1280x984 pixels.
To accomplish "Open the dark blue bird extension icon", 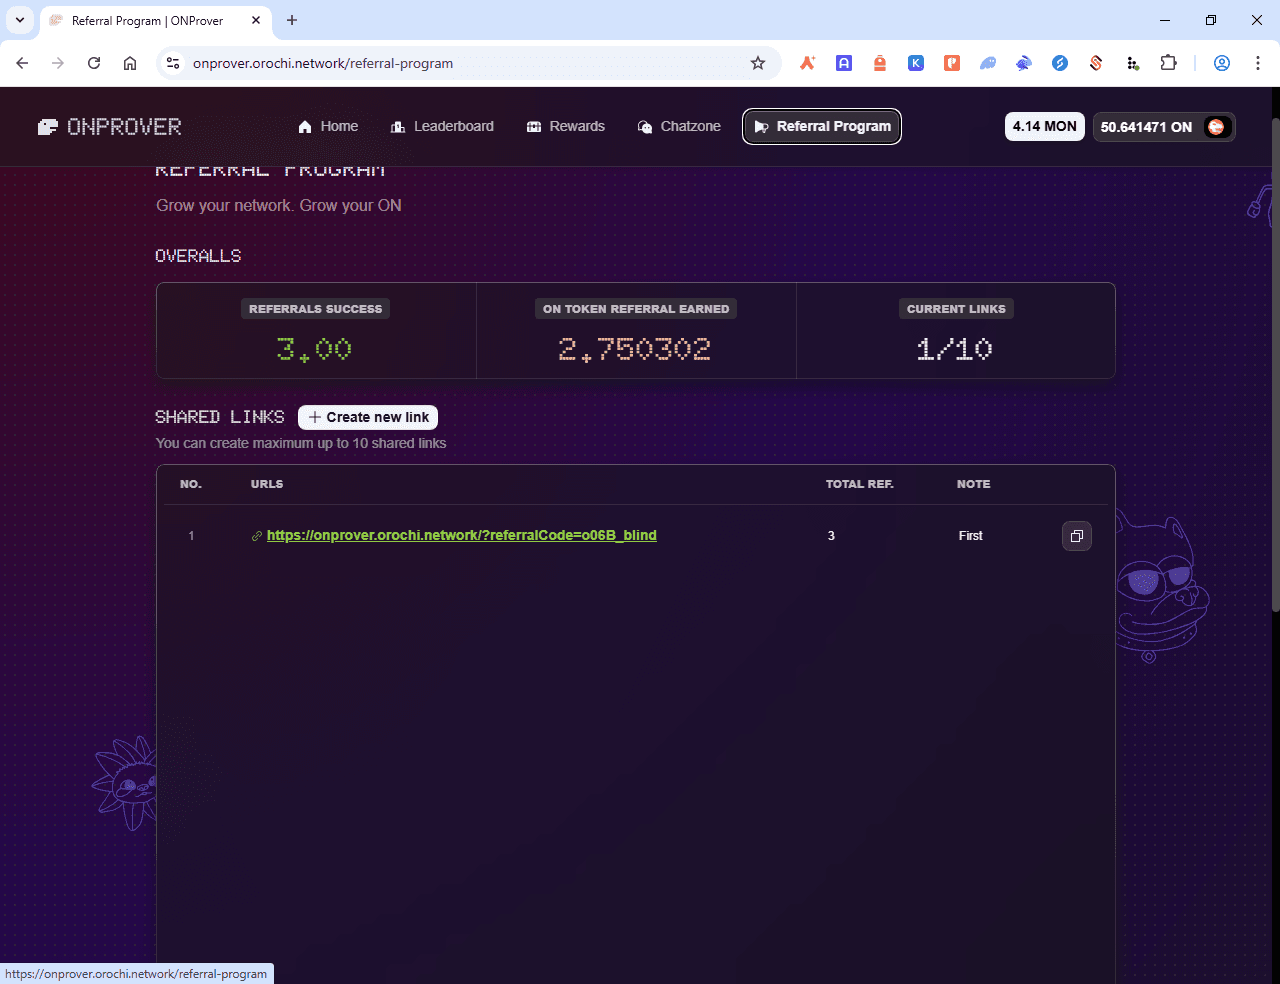I will click(1024, 63).
